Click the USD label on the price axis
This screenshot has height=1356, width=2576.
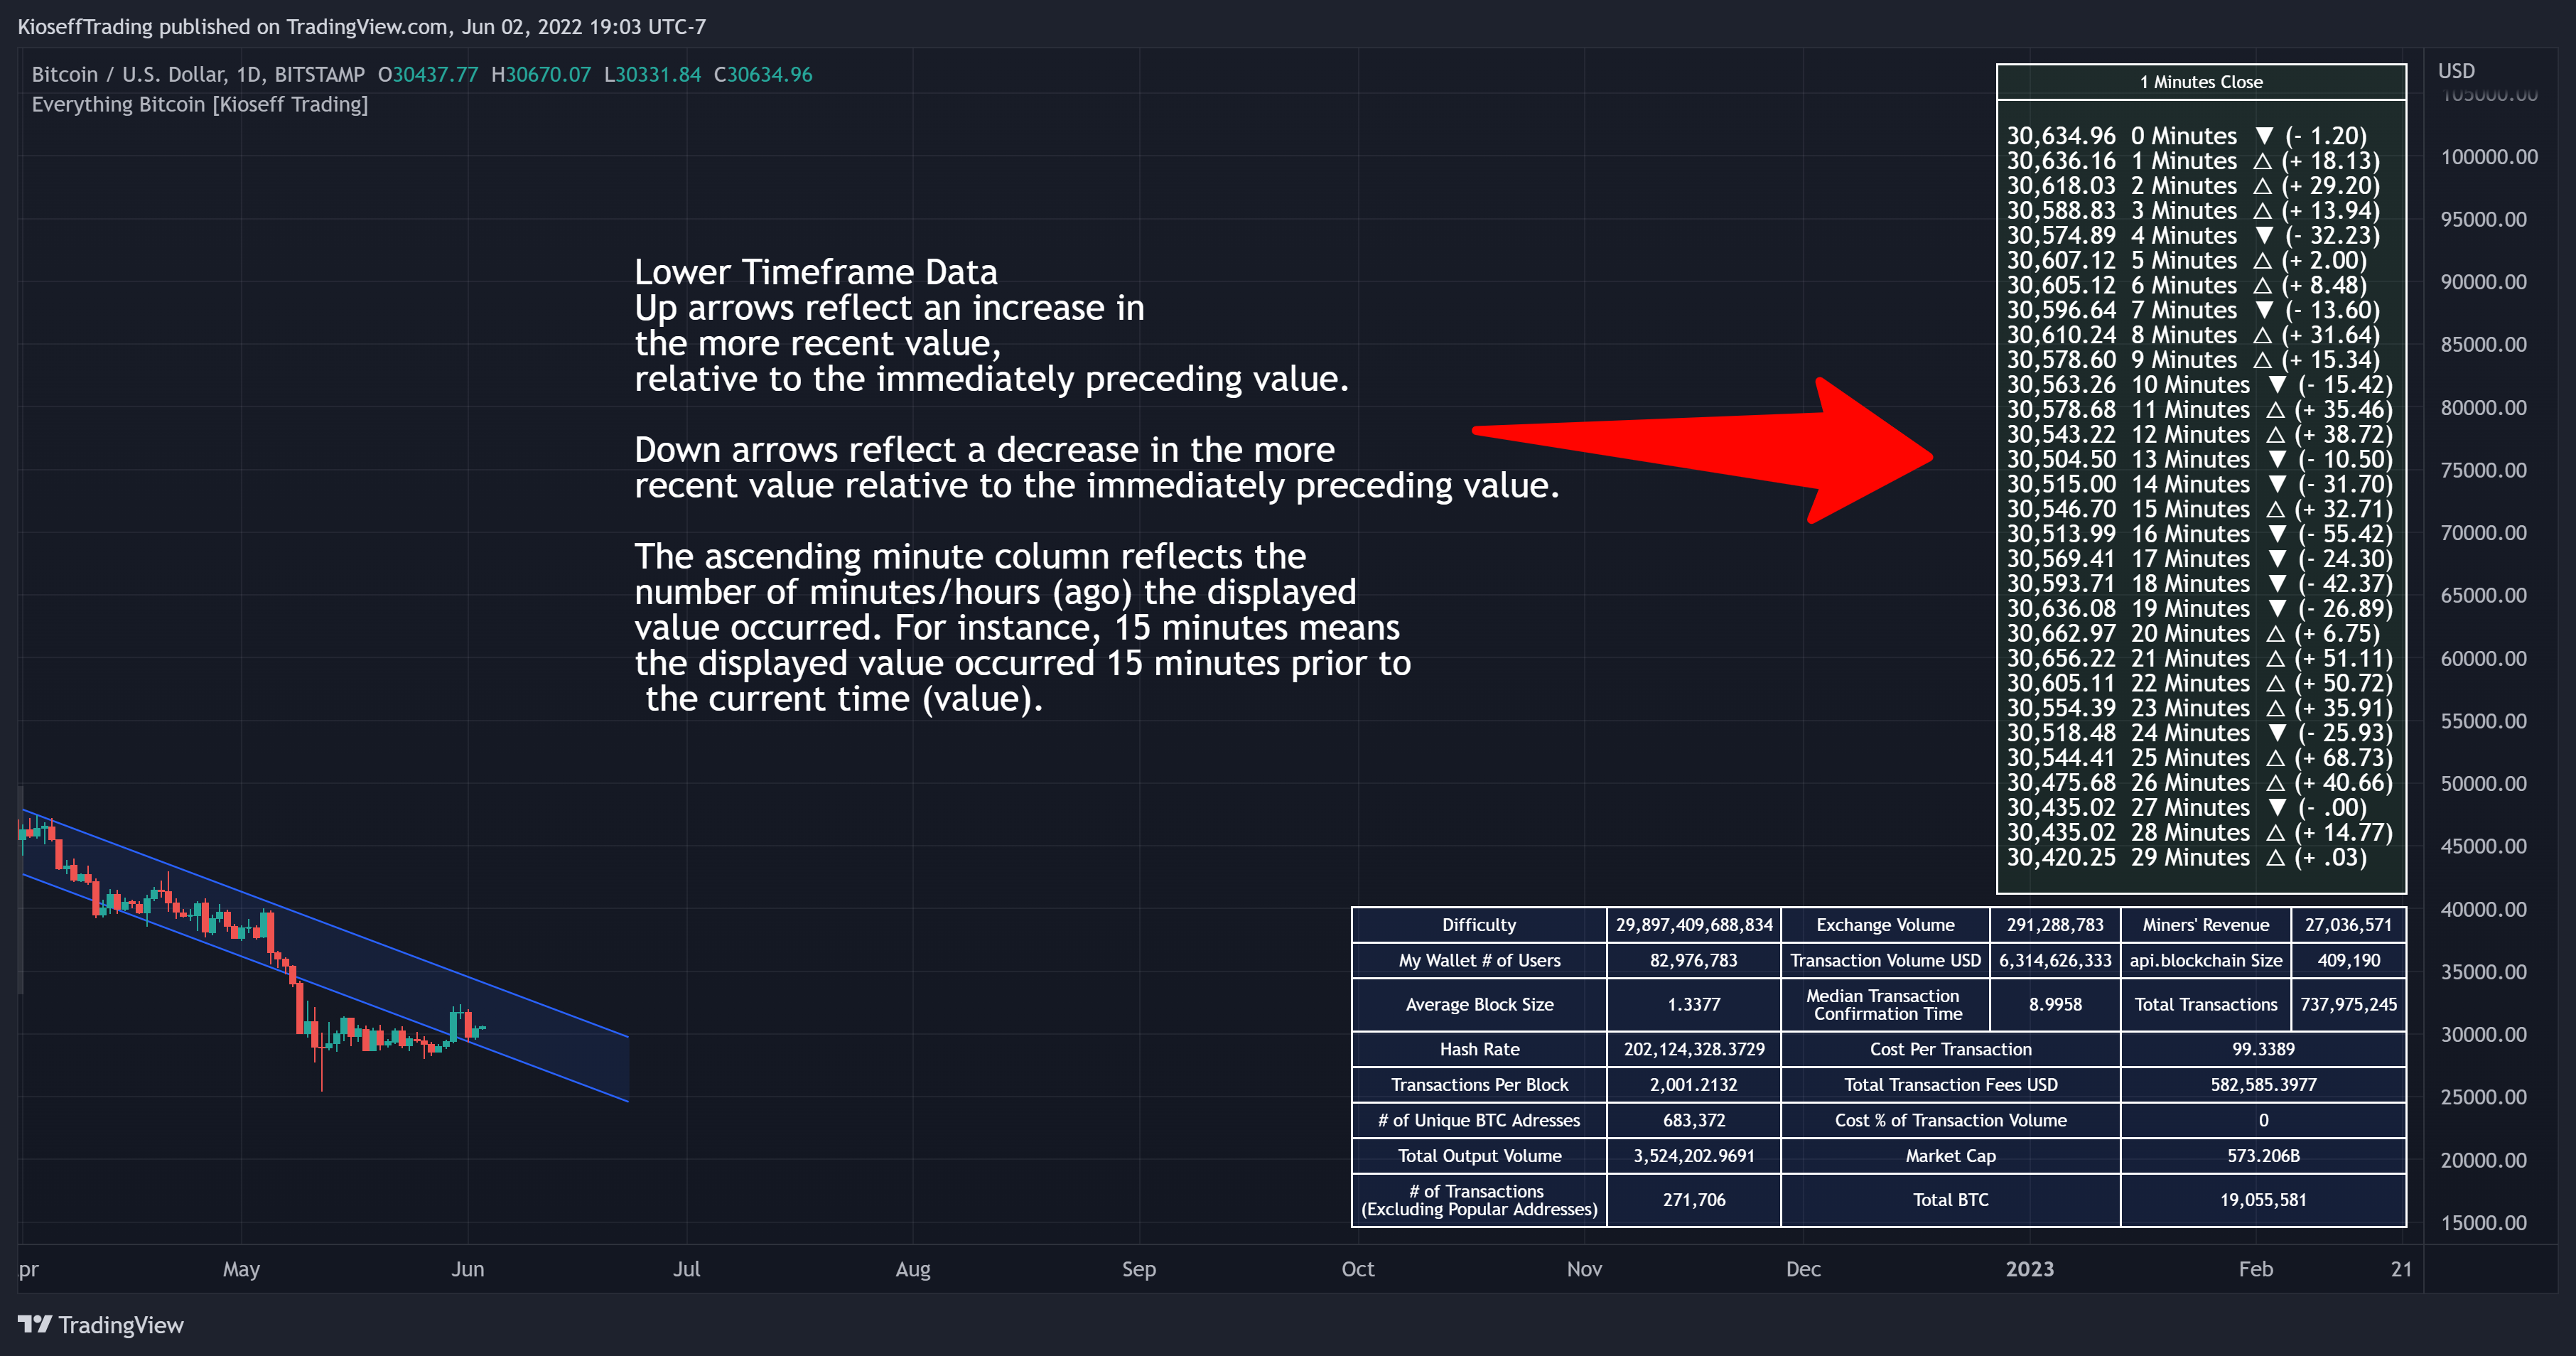pos(2456,71)
